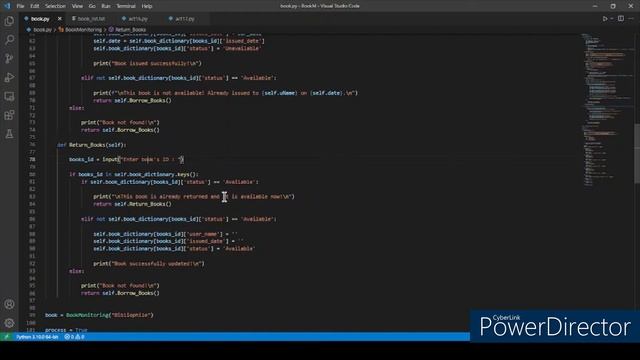Image resolution: width=640 pixels, height=360 pixels.
Task: Click the 'This book is not available' f-string print line
Action: coord(225,93)
